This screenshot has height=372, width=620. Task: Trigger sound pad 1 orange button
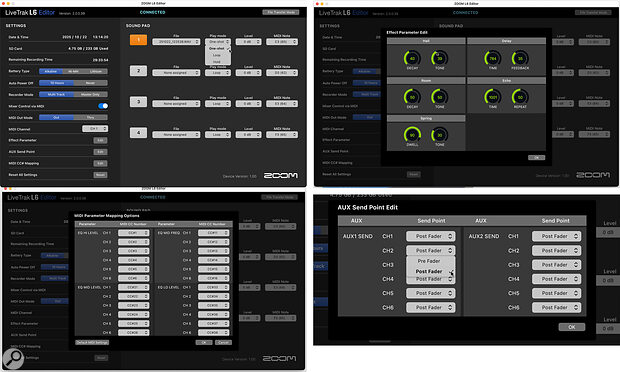click(138, 40)
